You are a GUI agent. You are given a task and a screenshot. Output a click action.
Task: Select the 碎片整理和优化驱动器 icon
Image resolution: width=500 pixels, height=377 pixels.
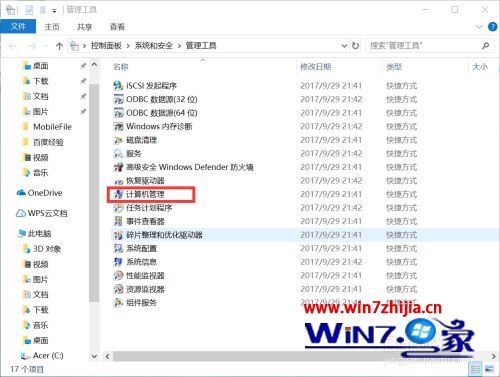[118, 235]
